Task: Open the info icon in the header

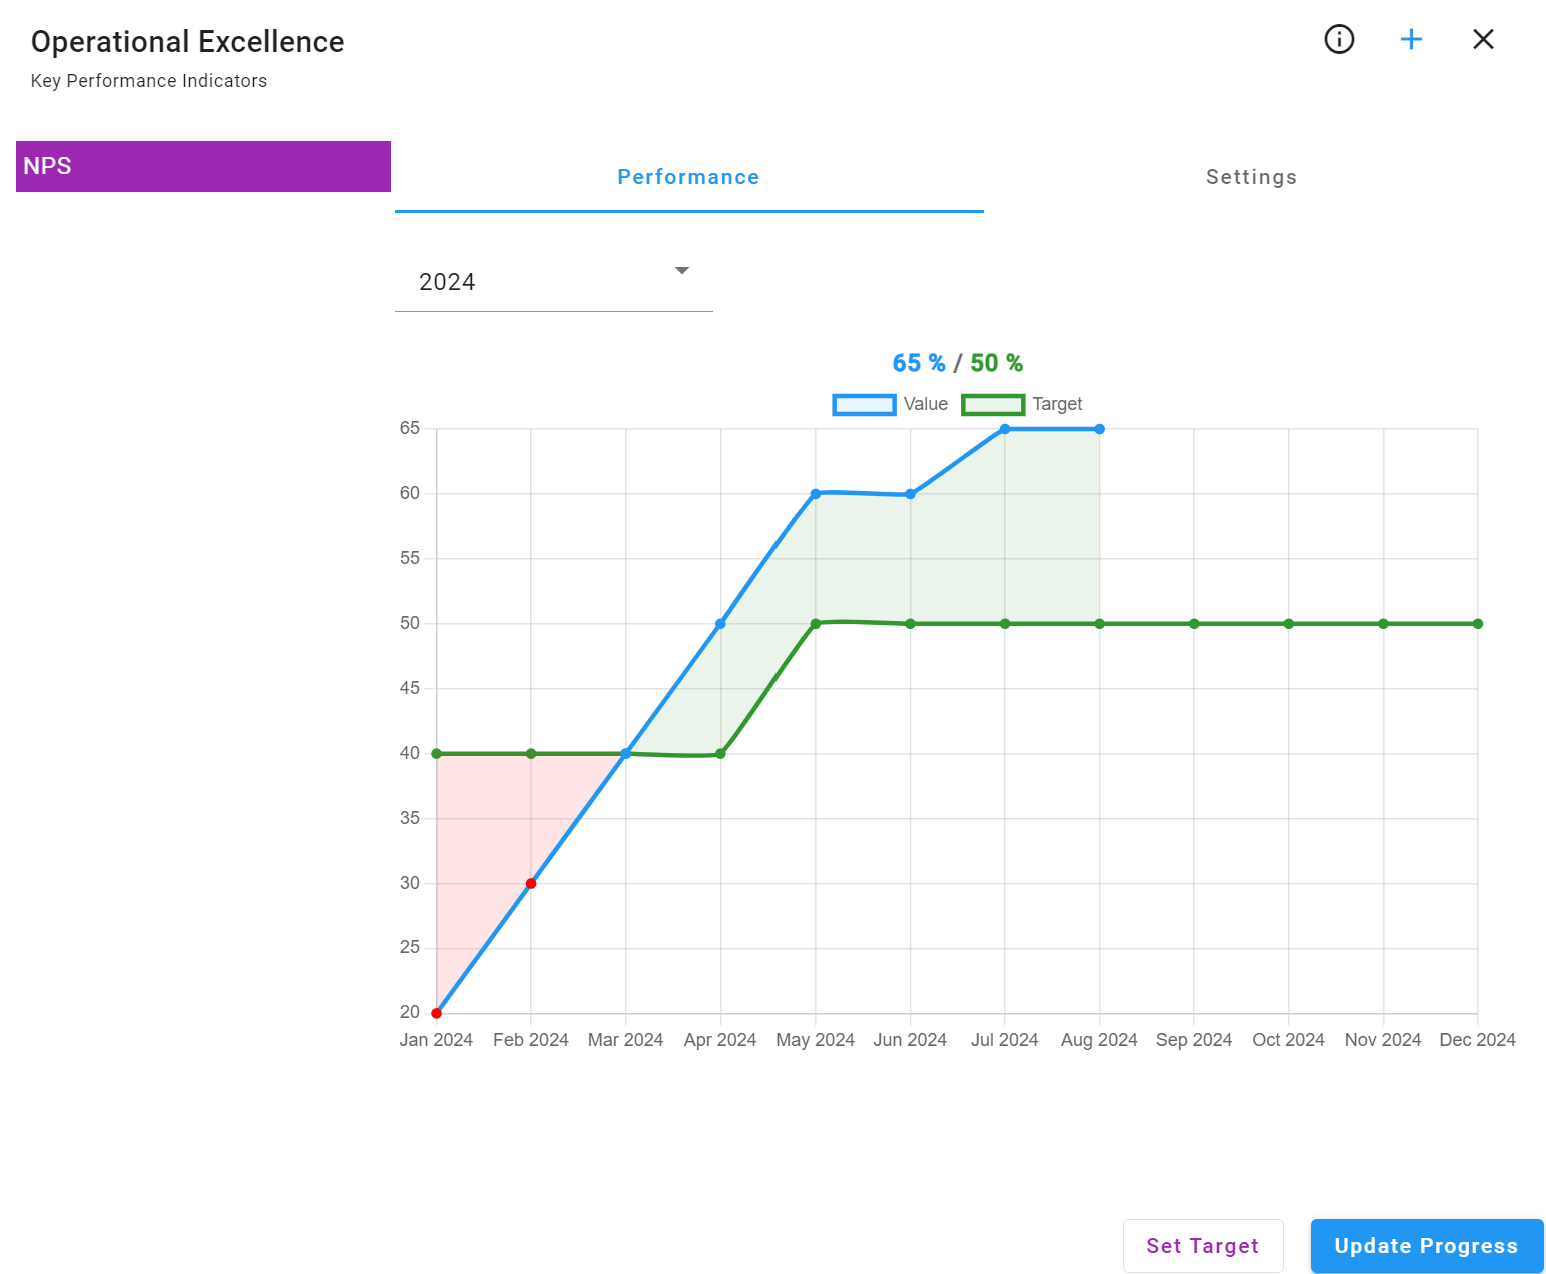Action: point(1339,39)
